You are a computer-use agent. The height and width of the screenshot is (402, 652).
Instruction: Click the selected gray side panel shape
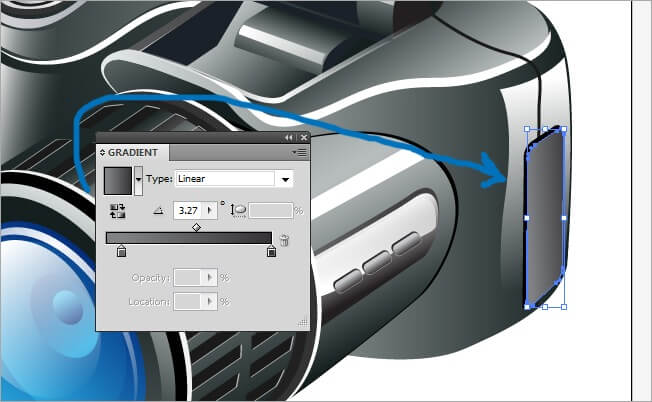545,218
